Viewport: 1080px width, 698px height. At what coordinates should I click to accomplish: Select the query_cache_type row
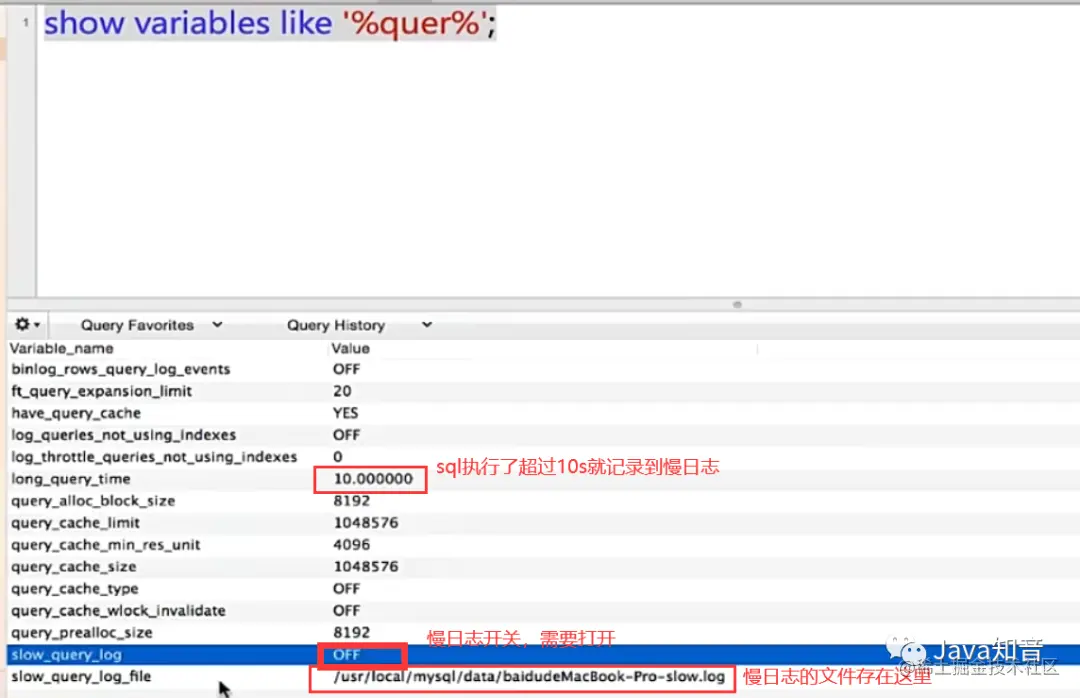coord(543,589)
